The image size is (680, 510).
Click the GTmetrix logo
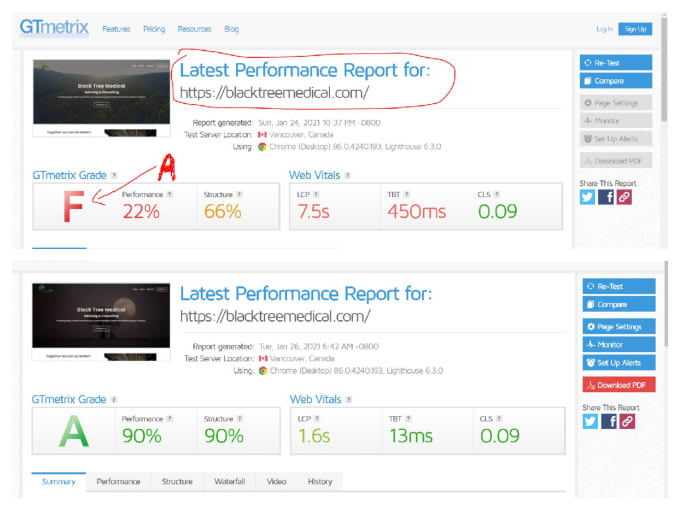click(54, 27)
